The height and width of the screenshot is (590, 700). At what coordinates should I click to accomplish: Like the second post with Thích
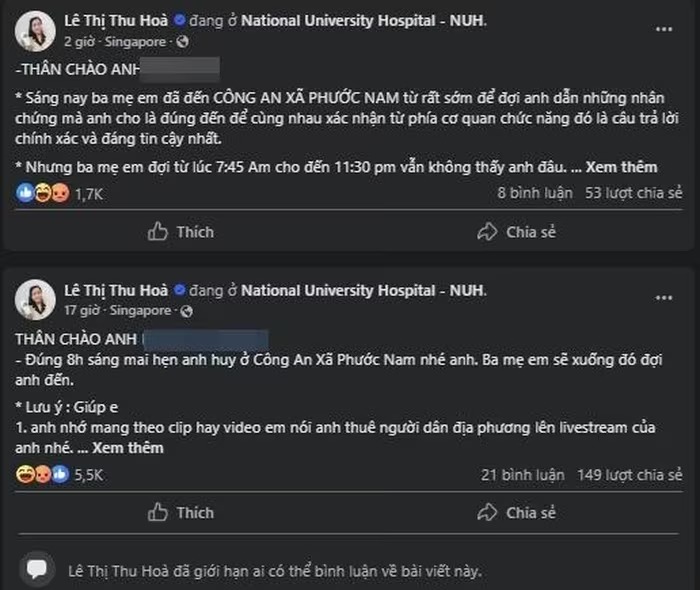181,513
